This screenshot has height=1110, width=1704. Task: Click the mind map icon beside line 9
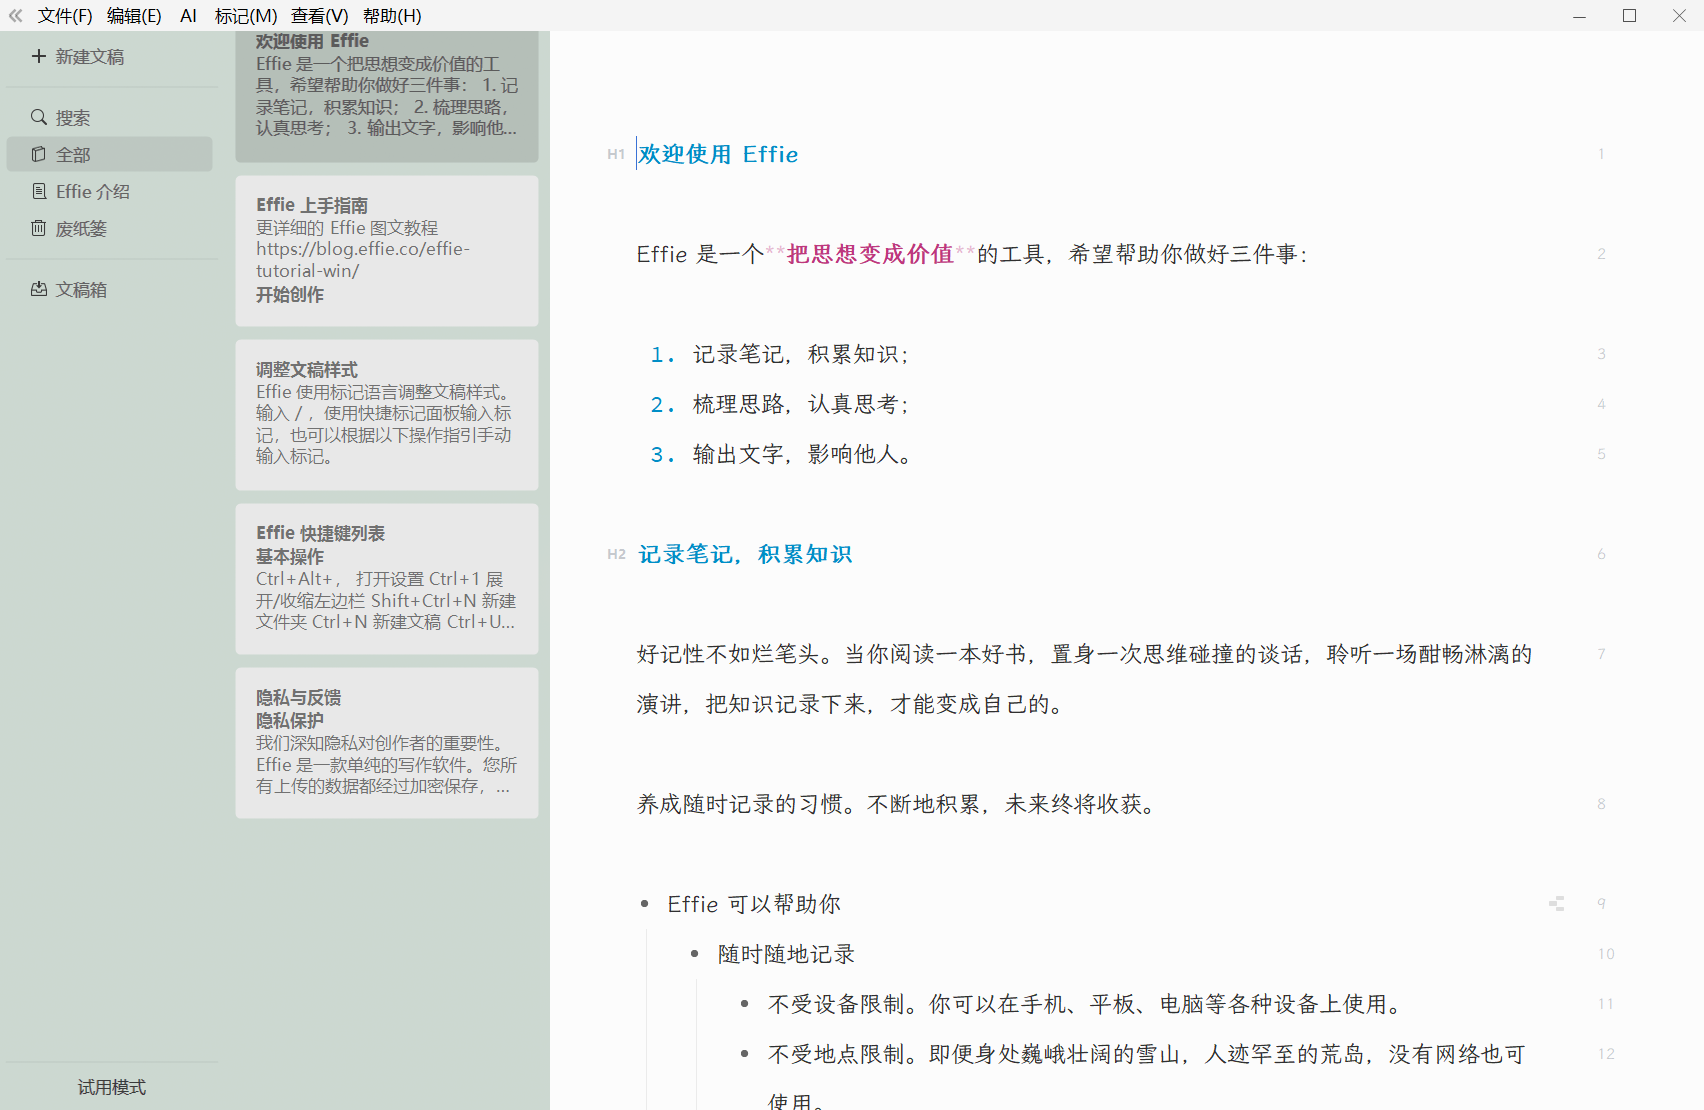tap(1557, 904)
